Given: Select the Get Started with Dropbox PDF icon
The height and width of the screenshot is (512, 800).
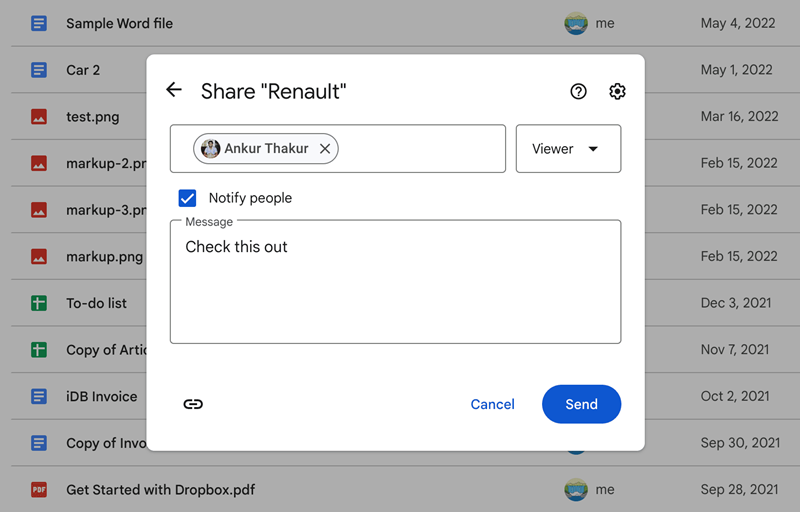Looking at the screenshot, I should (39, 490).
